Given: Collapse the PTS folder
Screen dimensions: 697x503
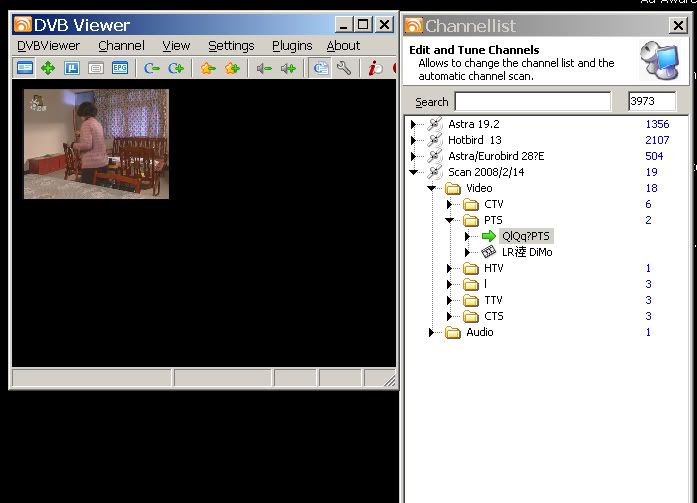Looking at the screenshot, I should [x=449, y=220].
